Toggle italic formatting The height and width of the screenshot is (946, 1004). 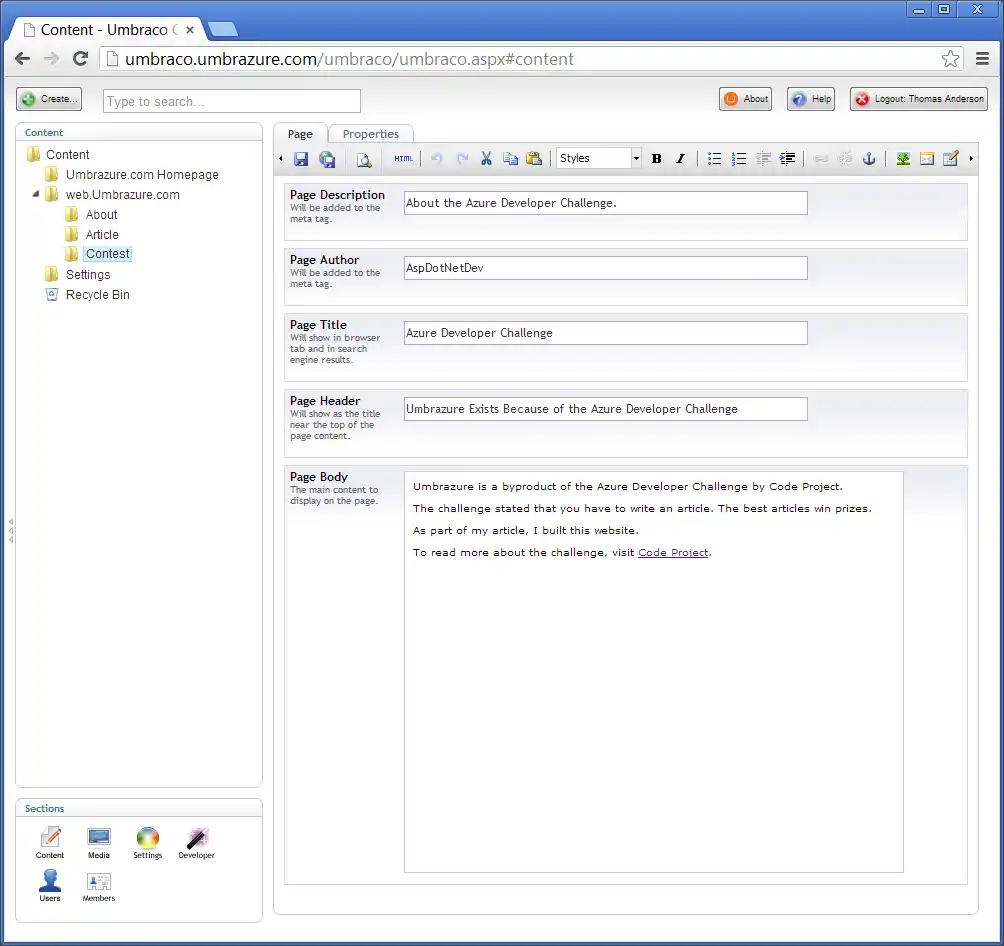pos(681,159)
